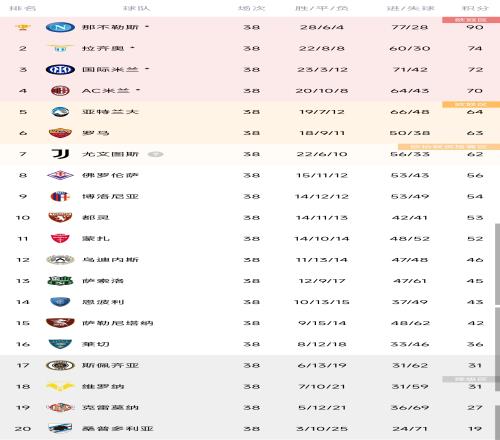Open the 亚特兰大 team name link
This screenshot has width=500, height=440.
pyautogui.click(x=110, y=112)
